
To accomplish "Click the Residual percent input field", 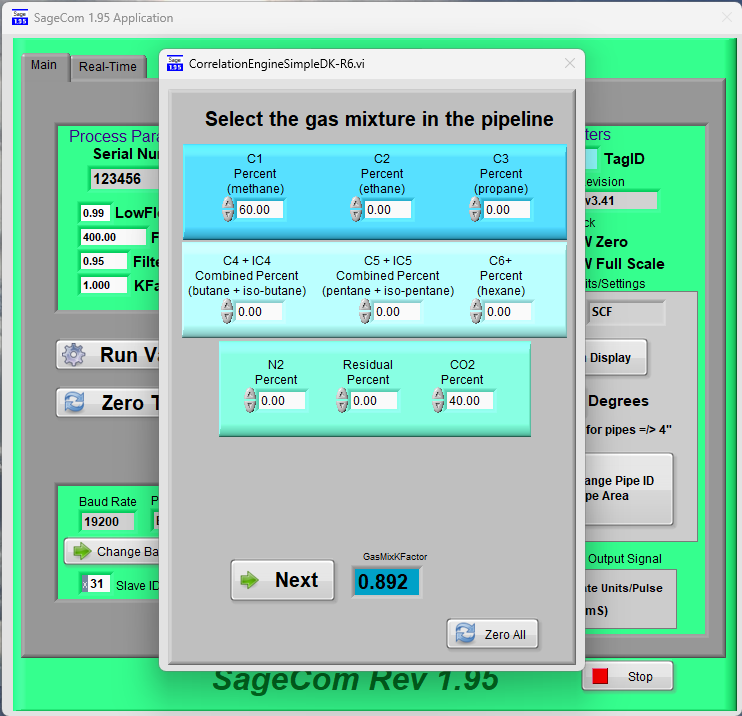I will coord(374,401).
